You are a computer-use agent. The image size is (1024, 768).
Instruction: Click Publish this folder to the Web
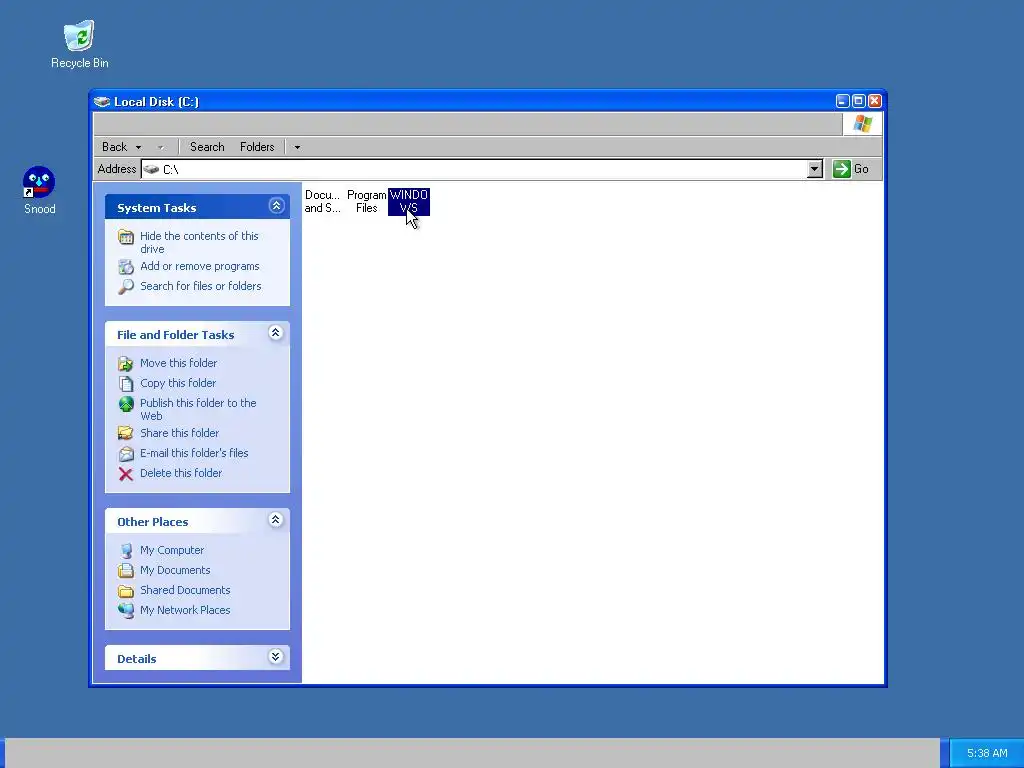[198, 409]
